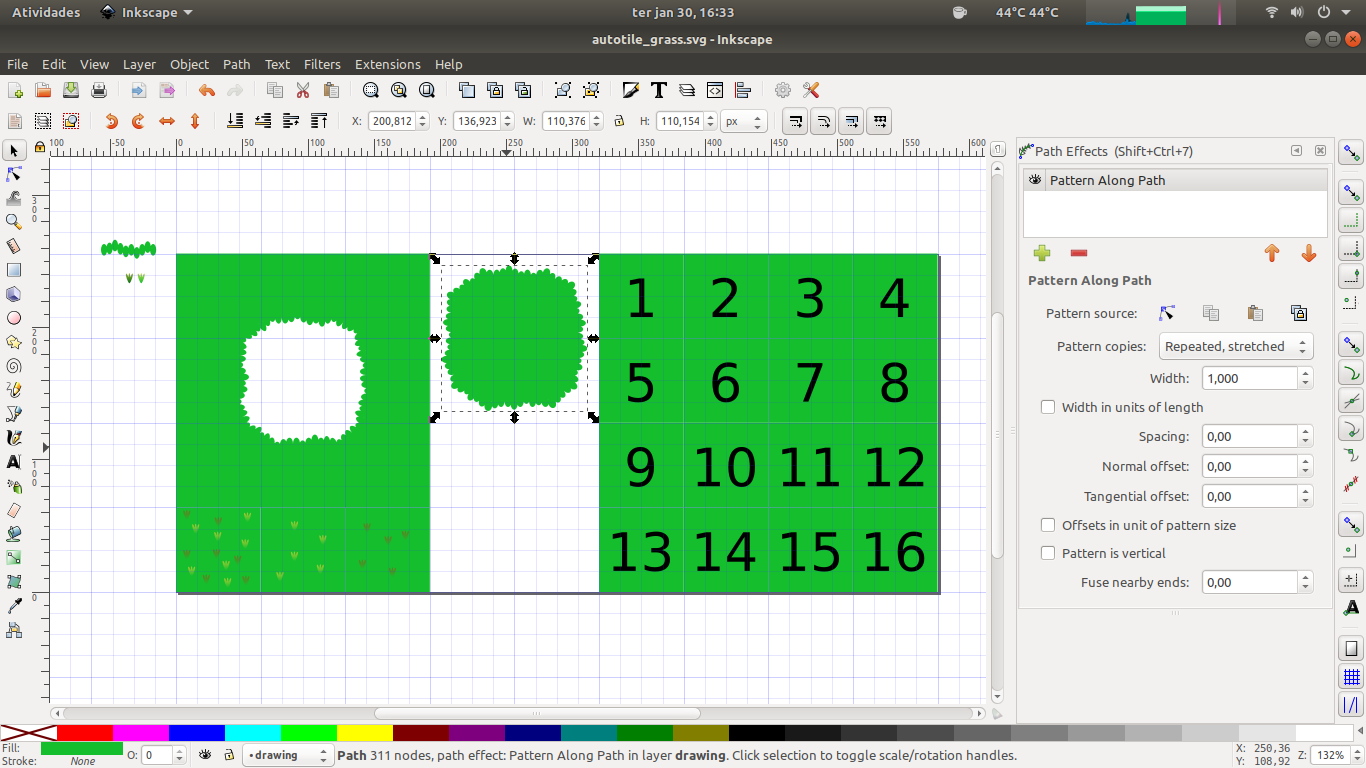Toggle width/height ratio lock
The image size is (1366, 768).
point(619,121)
